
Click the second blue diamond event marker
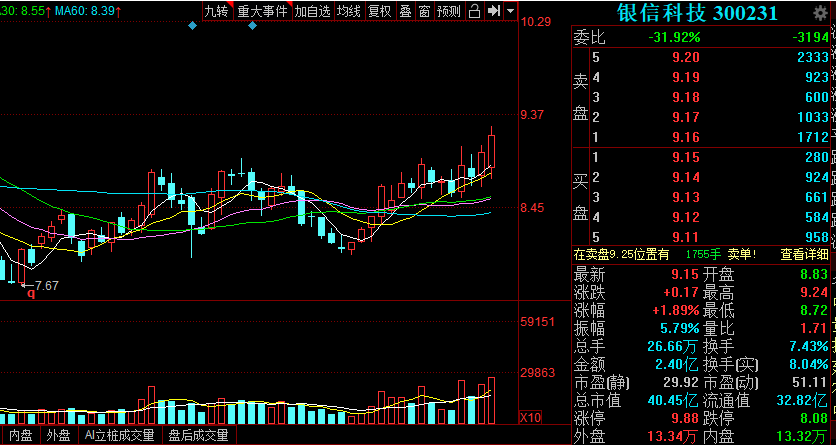coord(253,25)
